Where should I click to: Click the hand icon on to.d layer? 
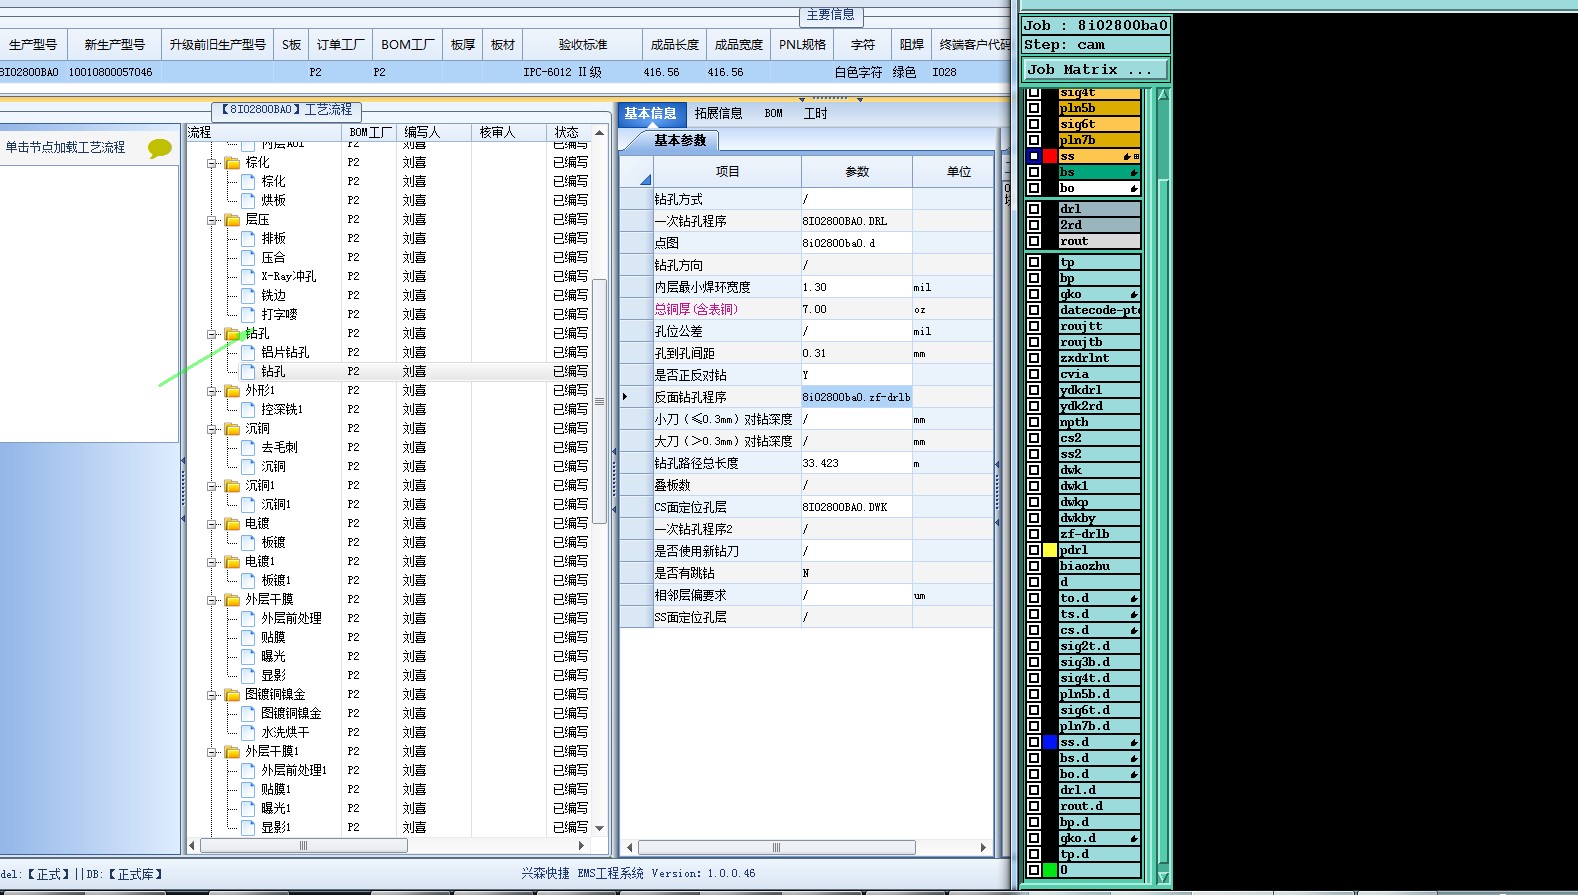(x=1134, y=598)
